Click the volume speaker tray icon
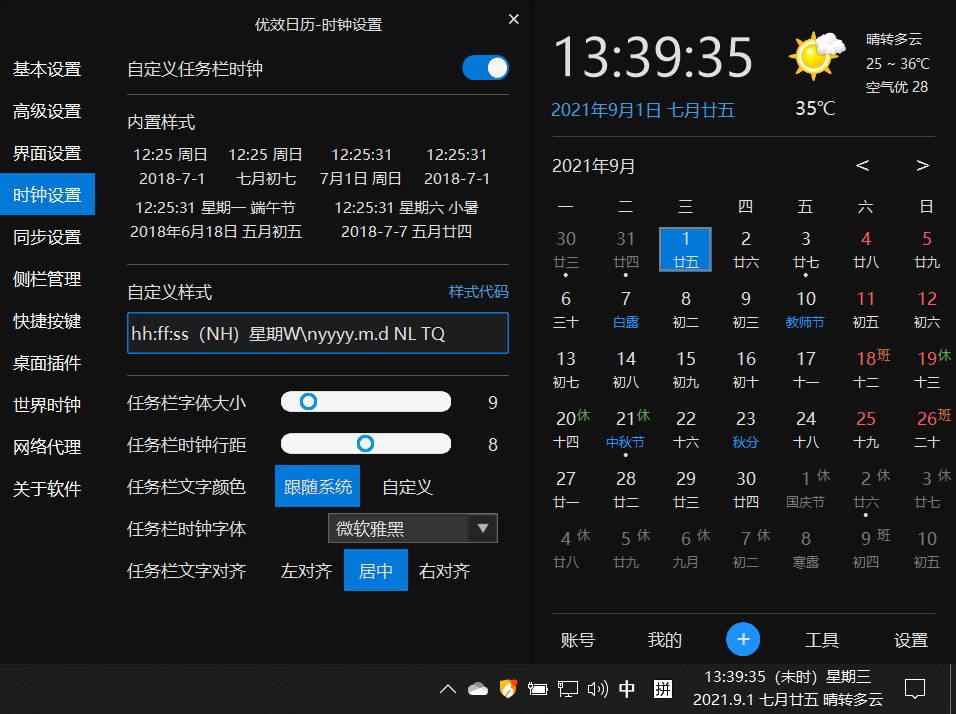This screenshot has width=956, height=714. click(597, 689)
